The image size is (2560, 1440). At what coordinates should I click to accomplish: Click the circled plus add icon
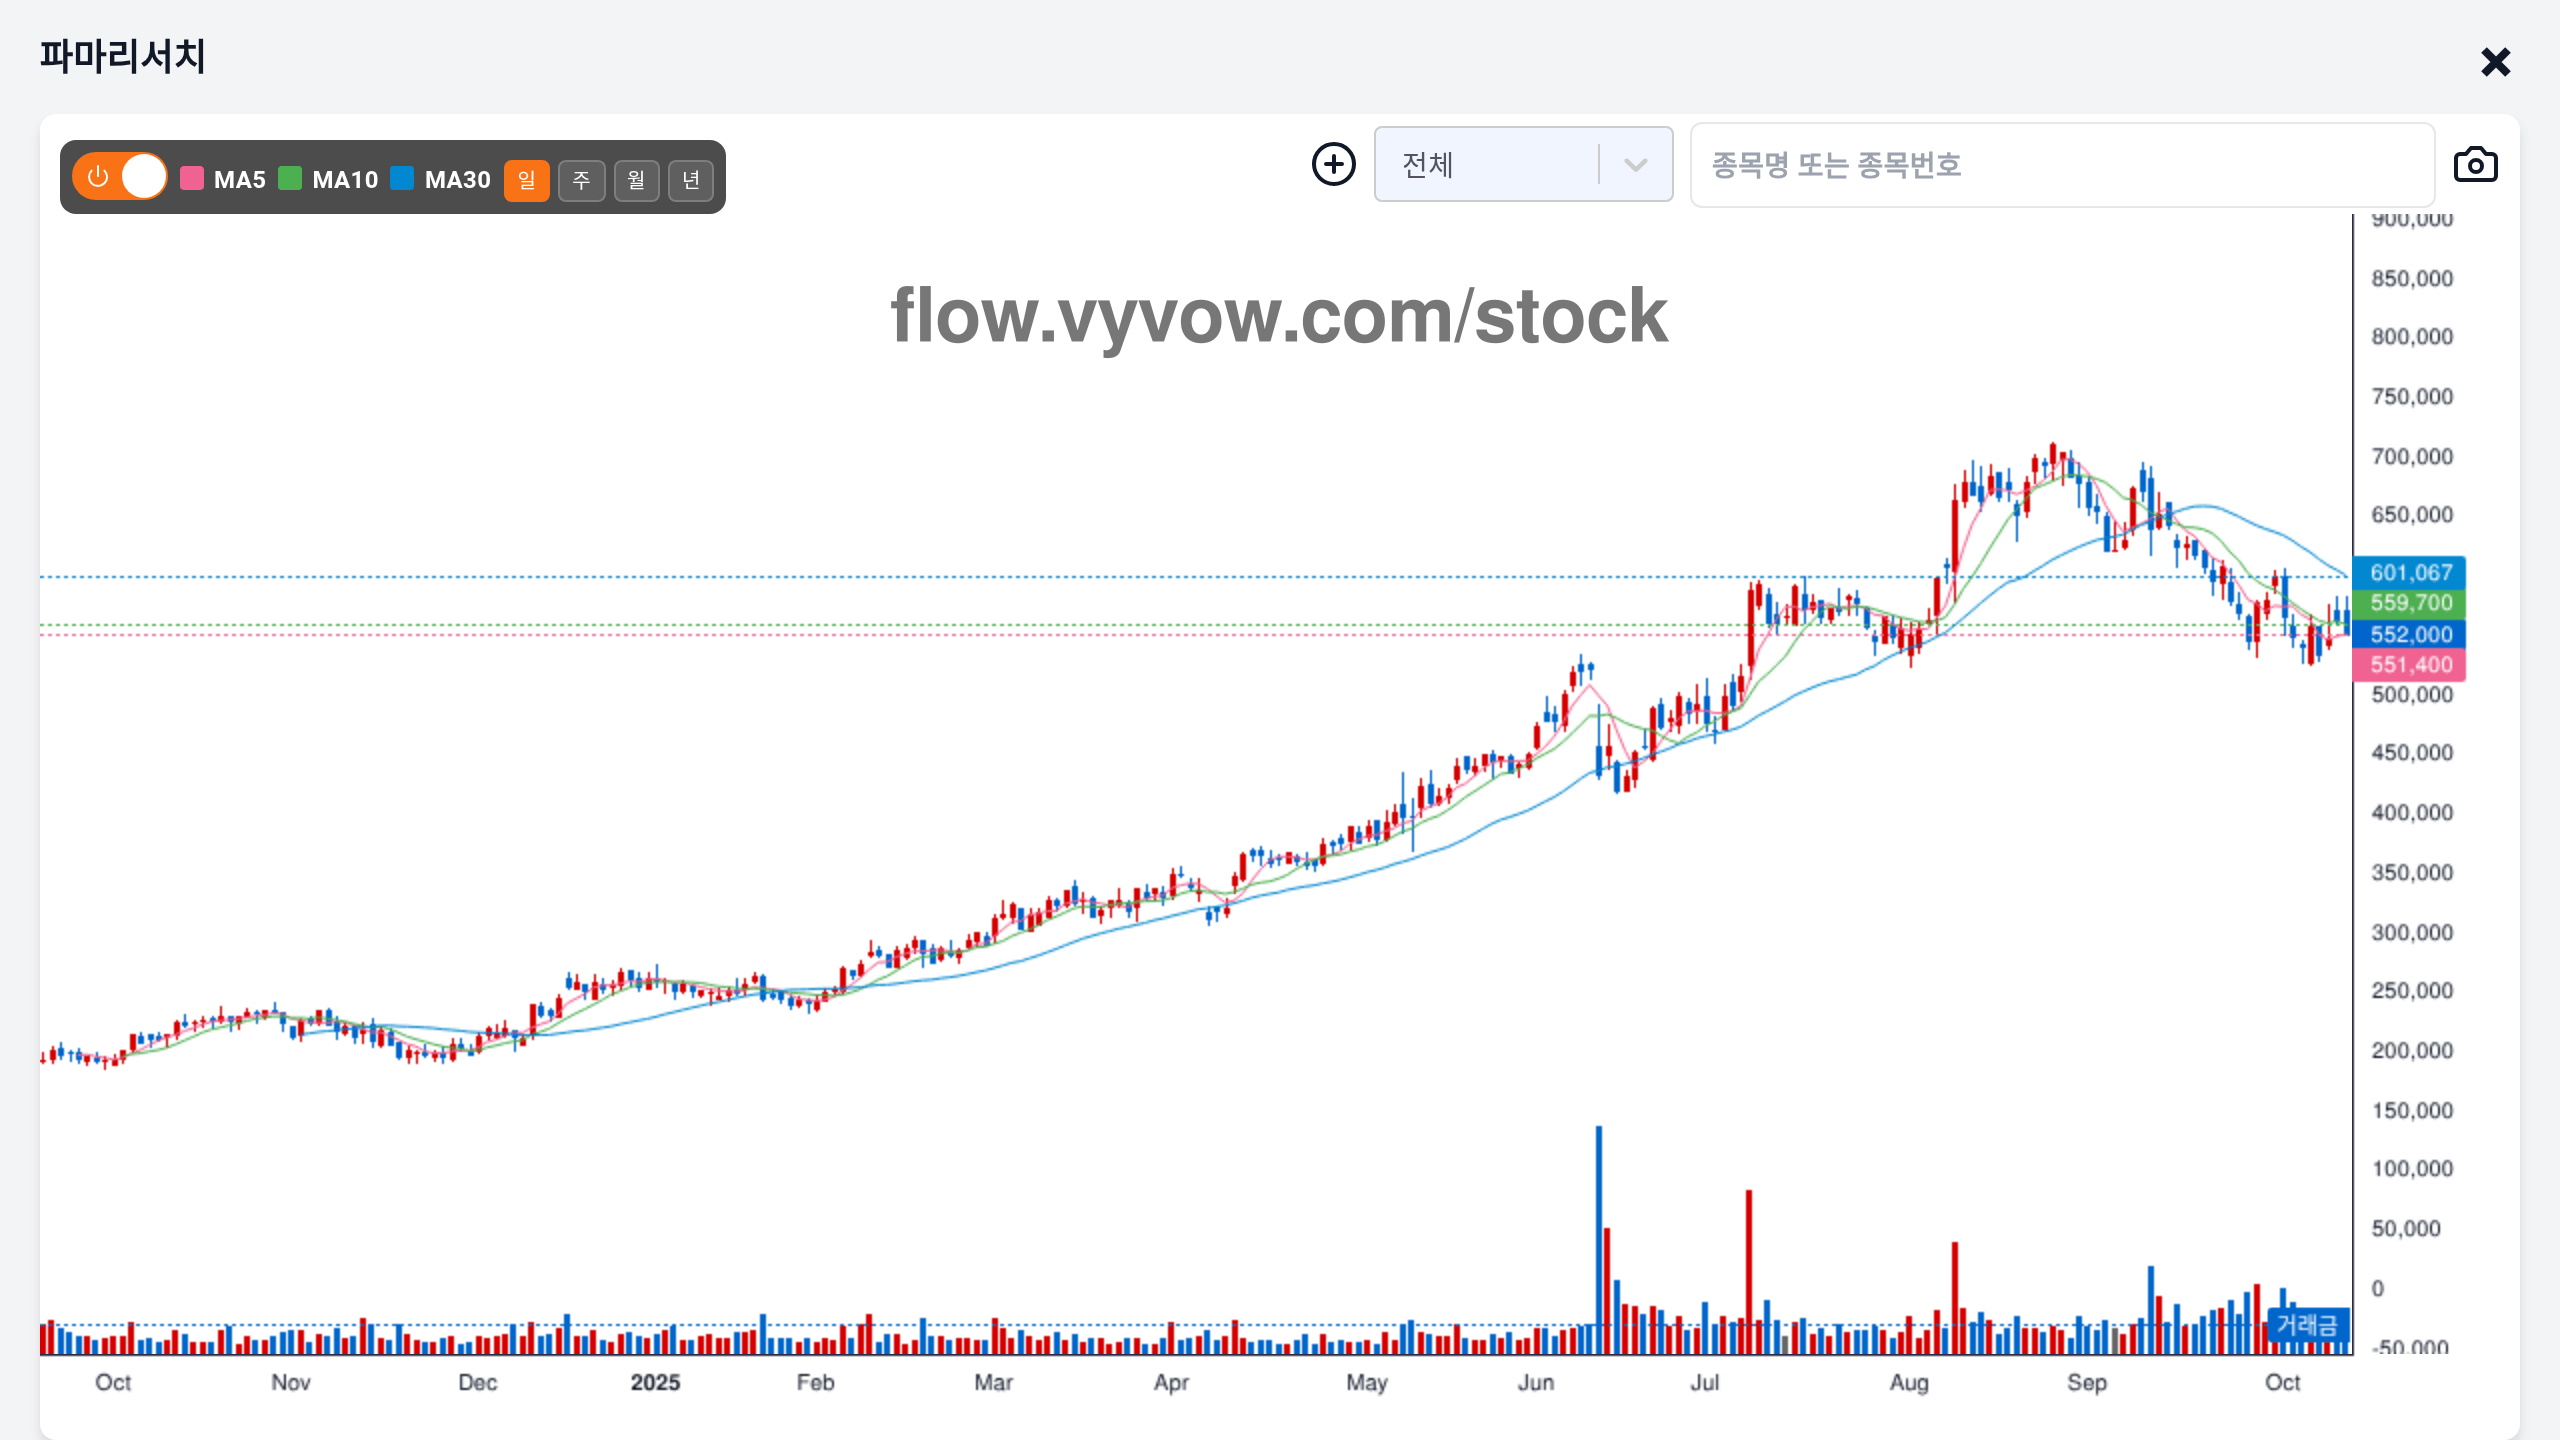[1333, 164]
